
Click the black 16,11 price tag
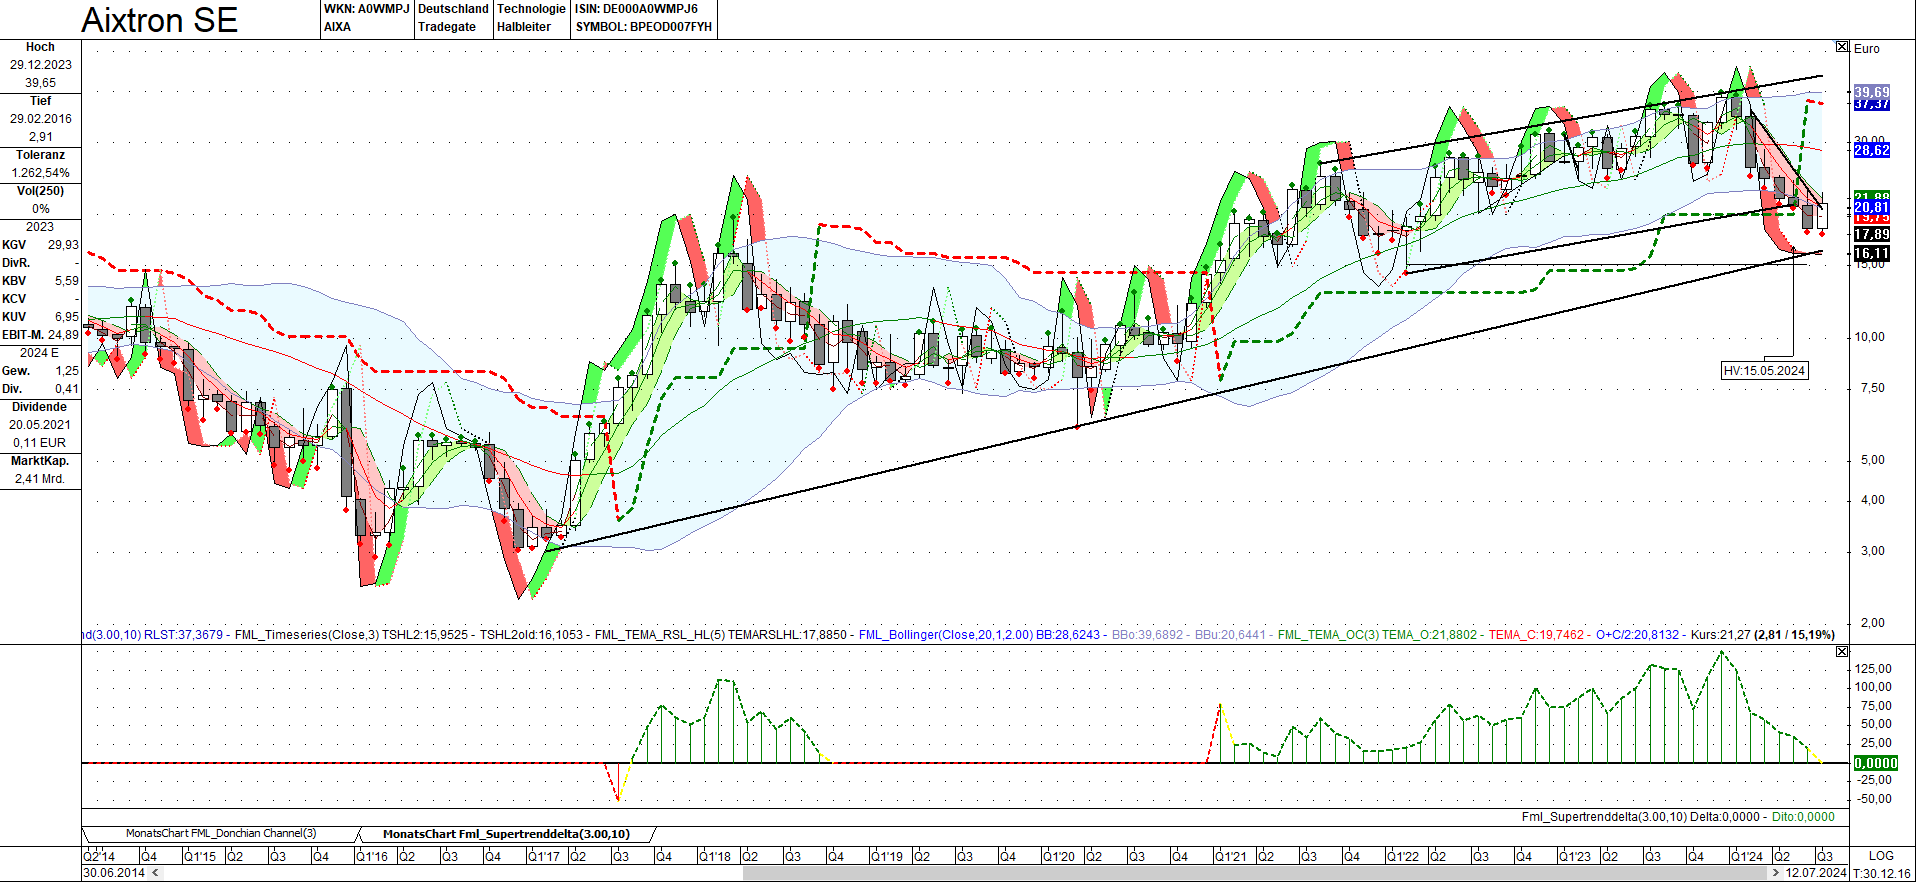click(1872, 253)
